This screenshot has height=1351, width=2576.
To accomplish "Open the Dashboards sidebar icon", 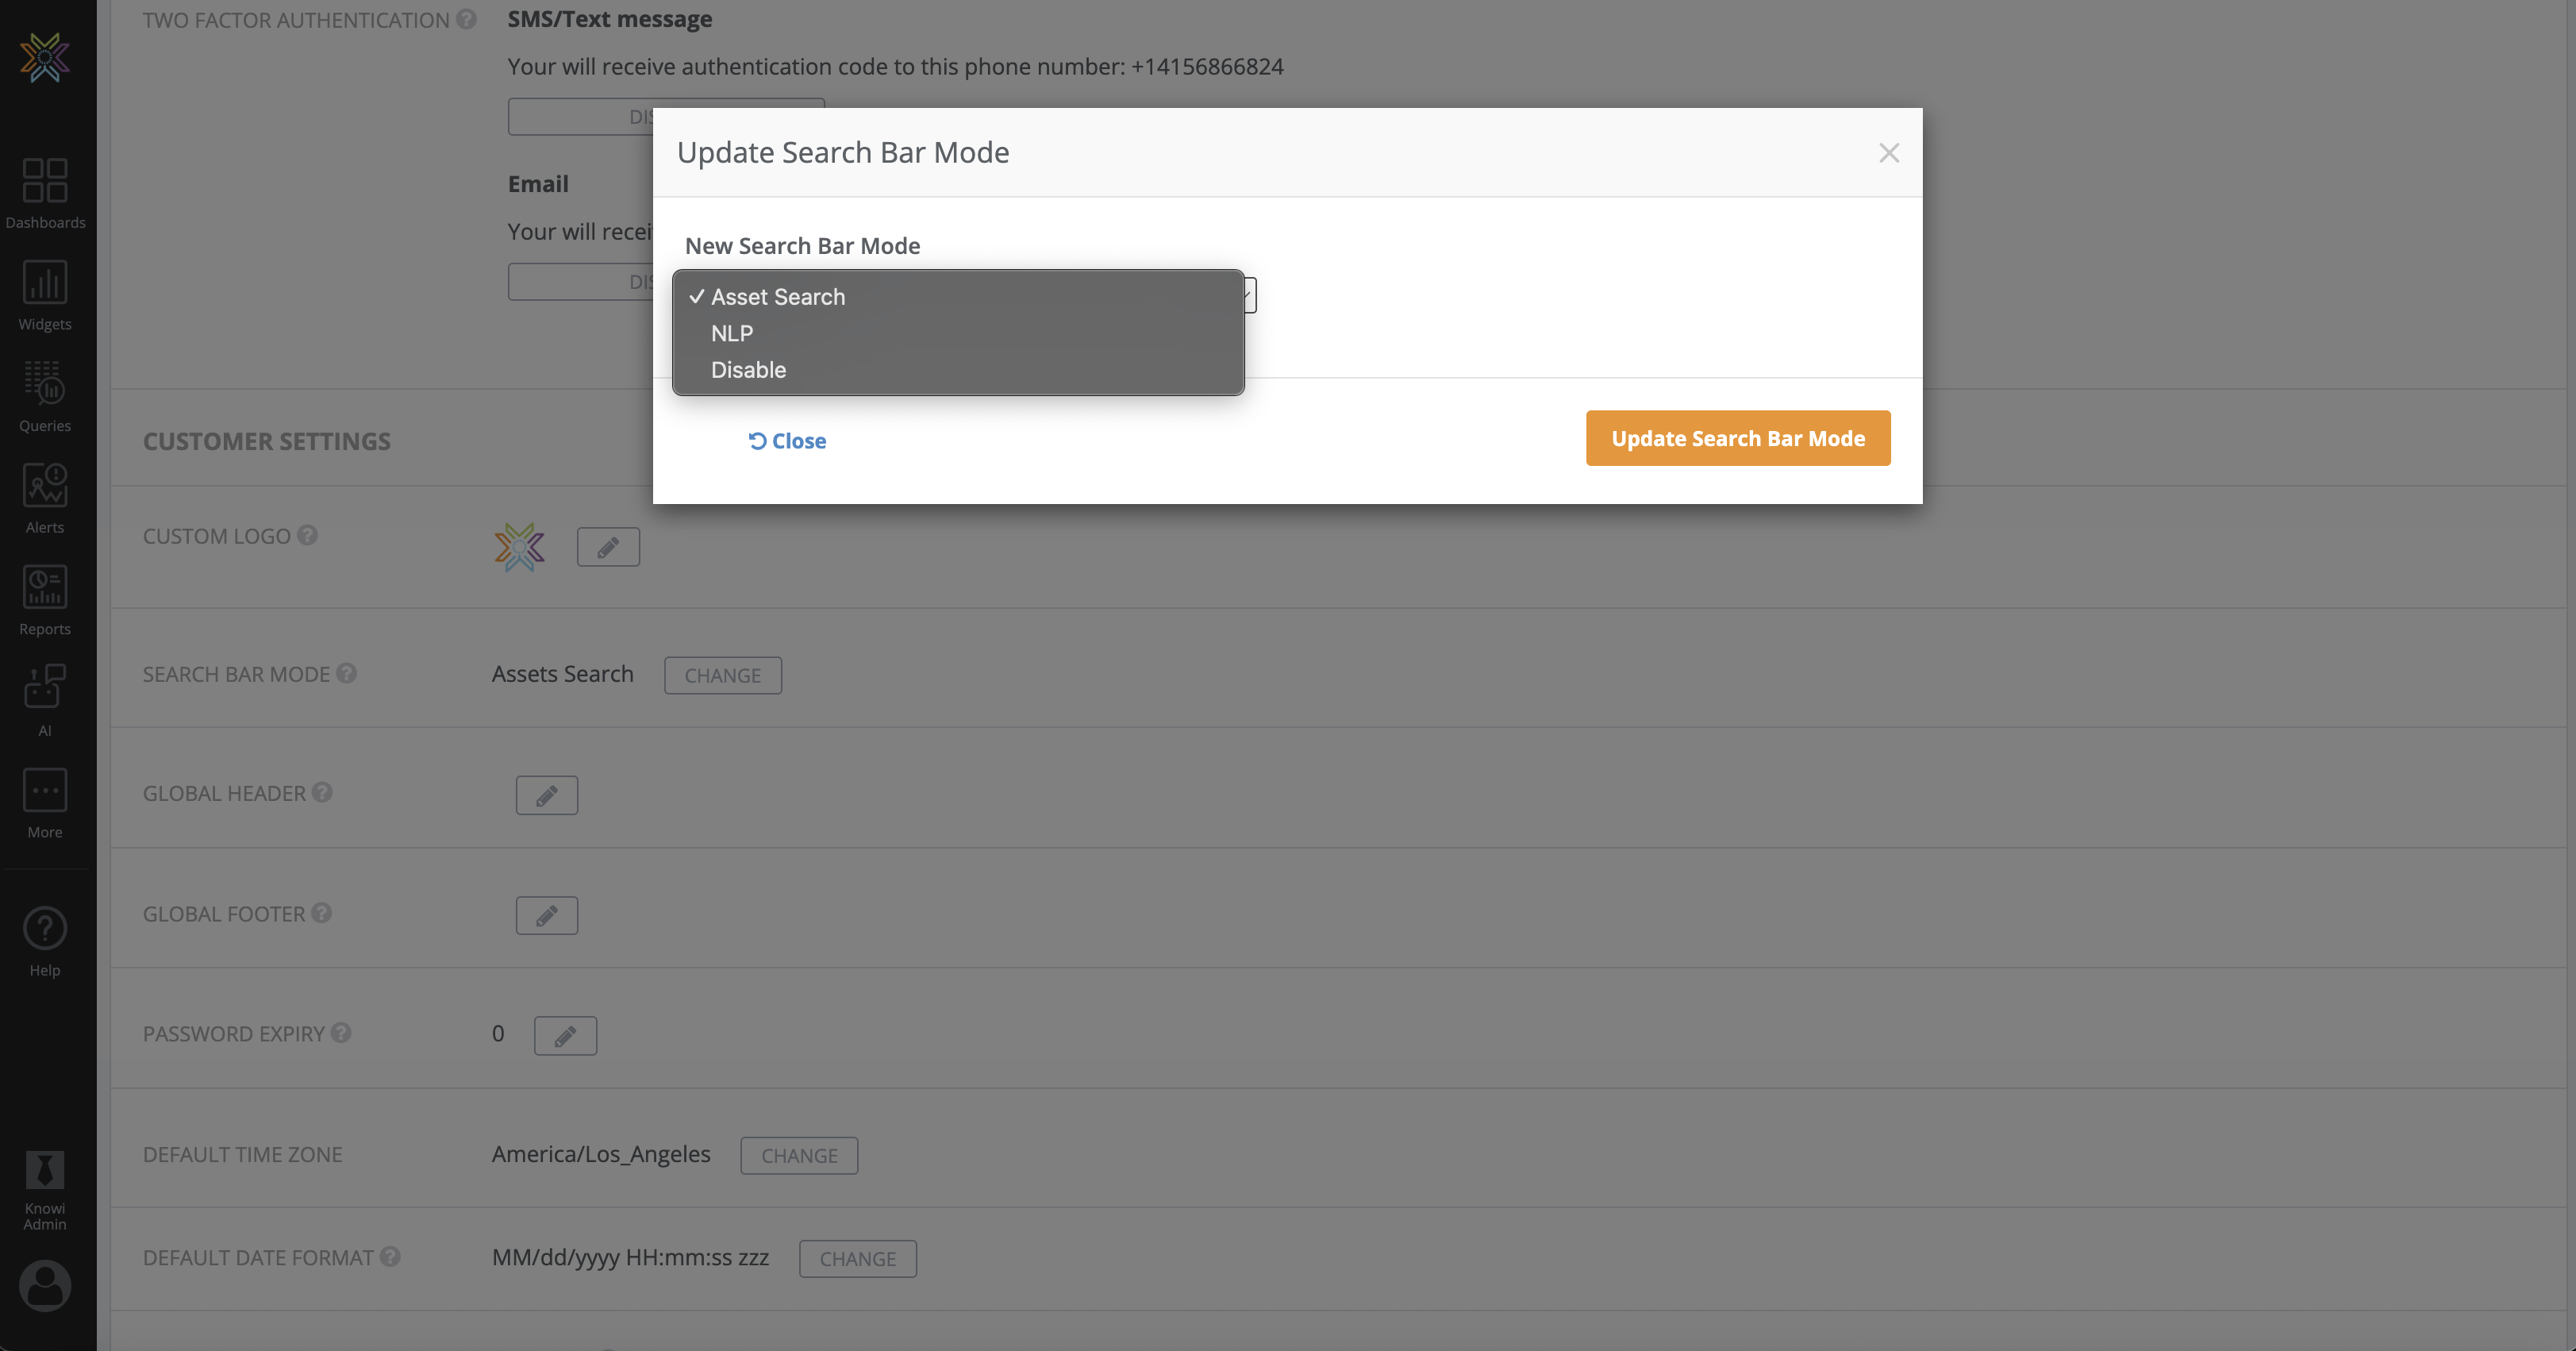I will tap(45, 192).
